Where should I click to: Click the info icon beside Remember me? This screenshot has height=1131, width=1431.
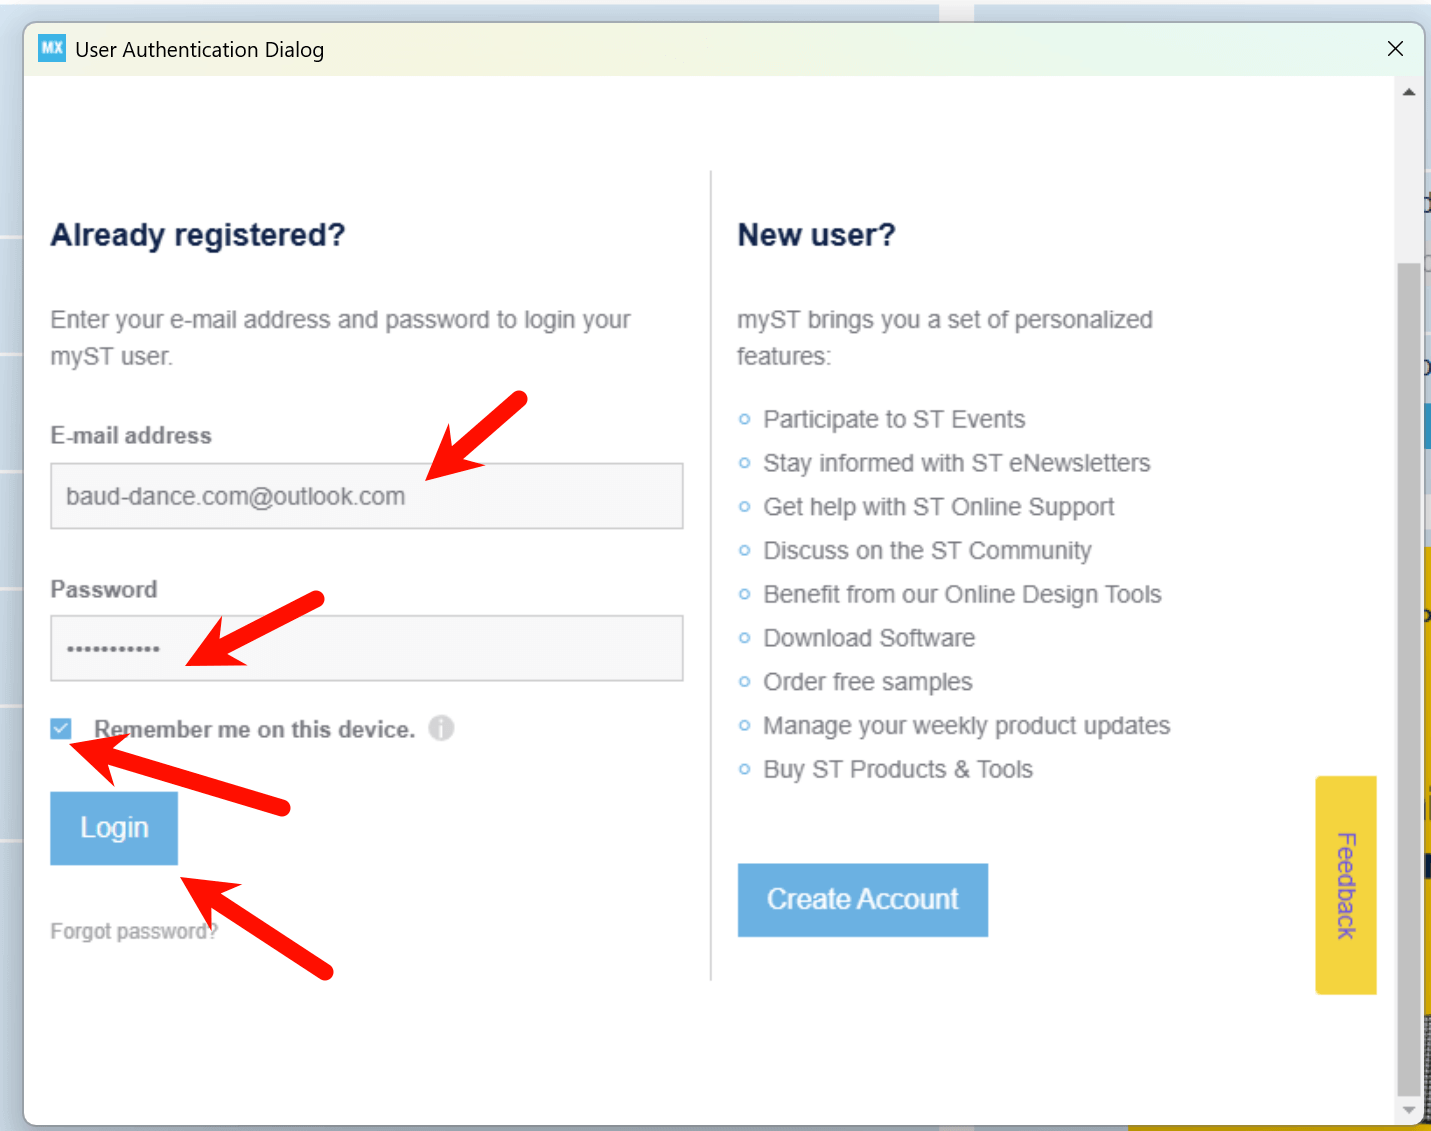pyautogui.click(x=441, y=728)
